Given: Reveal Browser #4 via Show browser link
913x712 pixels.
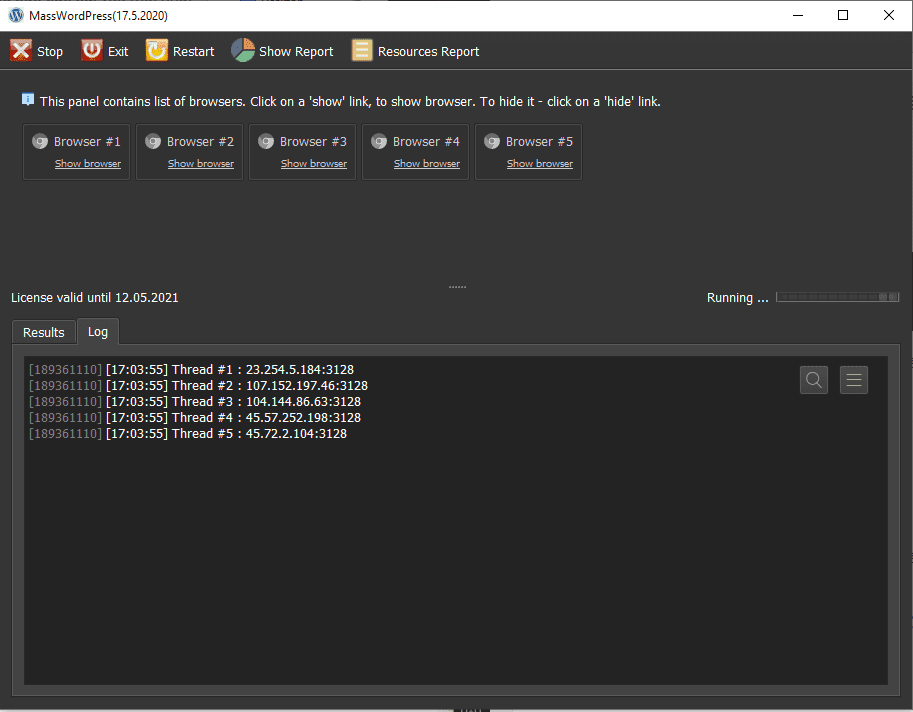Looking at the screenshot, I should 427,164.
